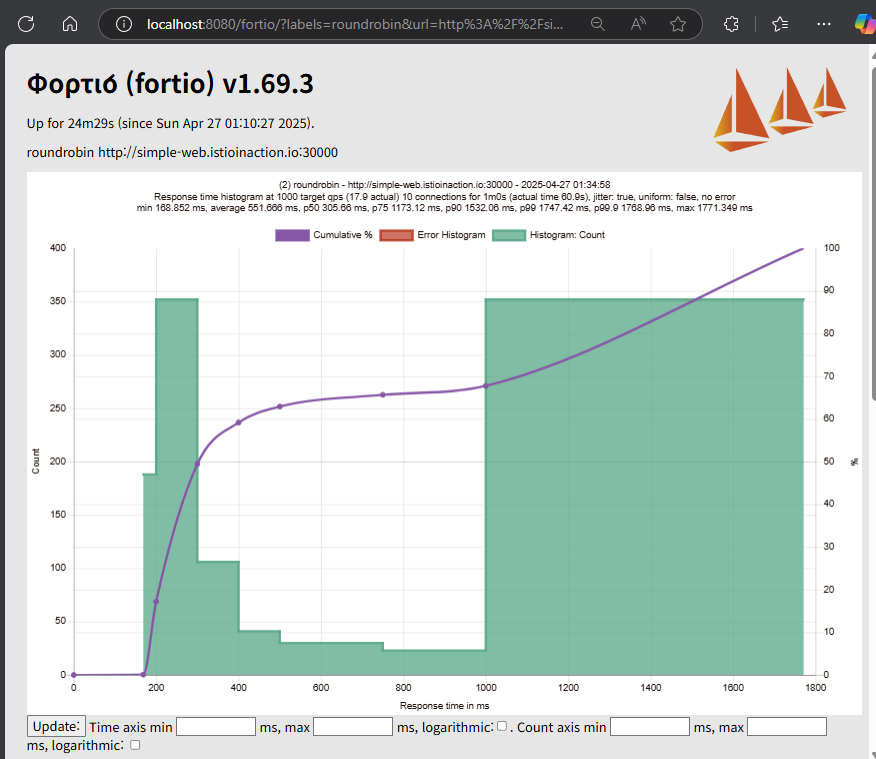Toggle time axis logarithmic checkbox
Image resolution: width=876 pixels, height=759 pixels.
tap(502, 726)
